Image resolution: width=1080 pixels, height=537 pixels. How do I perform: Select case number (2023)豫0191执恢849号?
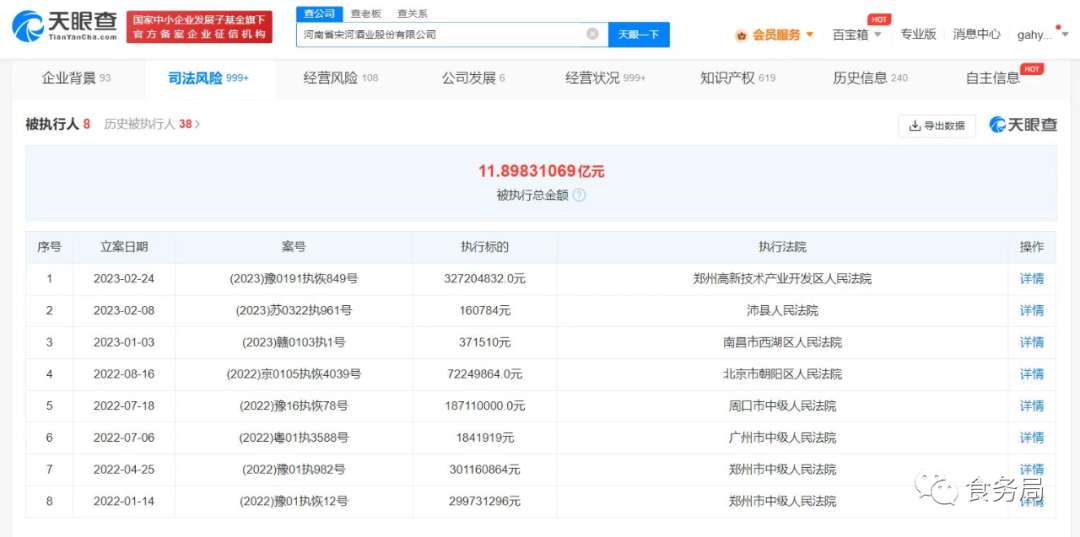click(293, 279)
